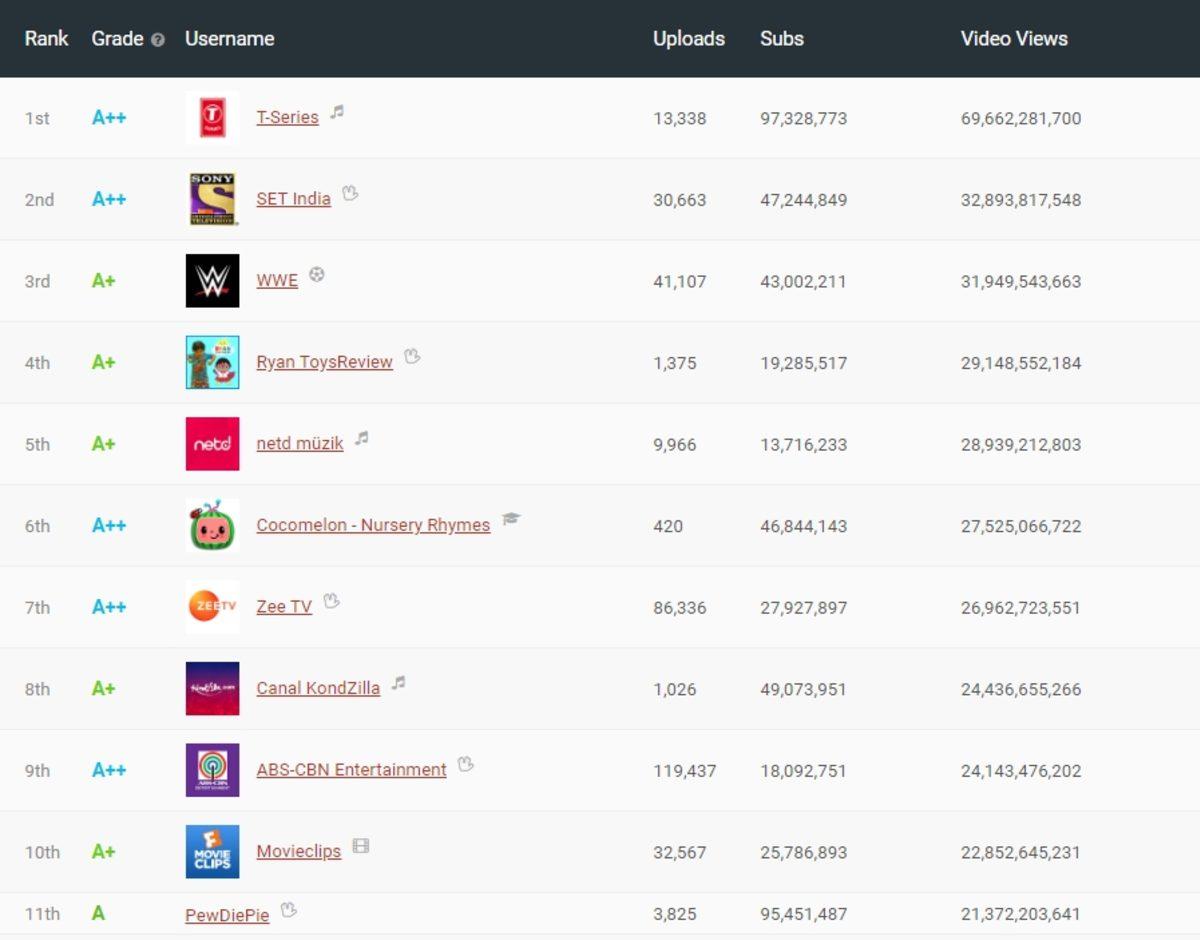Click the WWE channel logo avatar

click(x=212, y=281)
